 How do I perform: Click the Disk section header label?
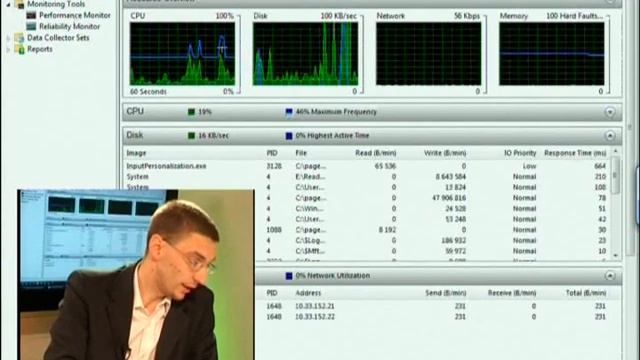pos(135,135)
